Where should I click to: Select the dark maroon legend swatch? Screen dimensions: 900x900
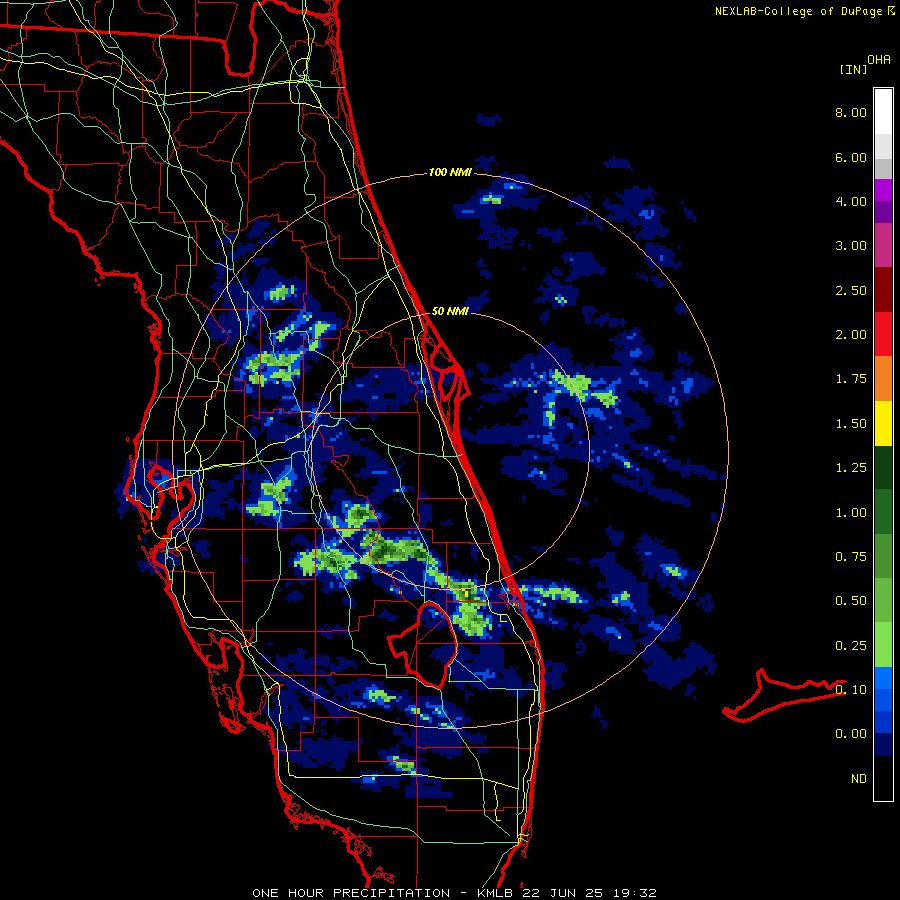[883, 290]
